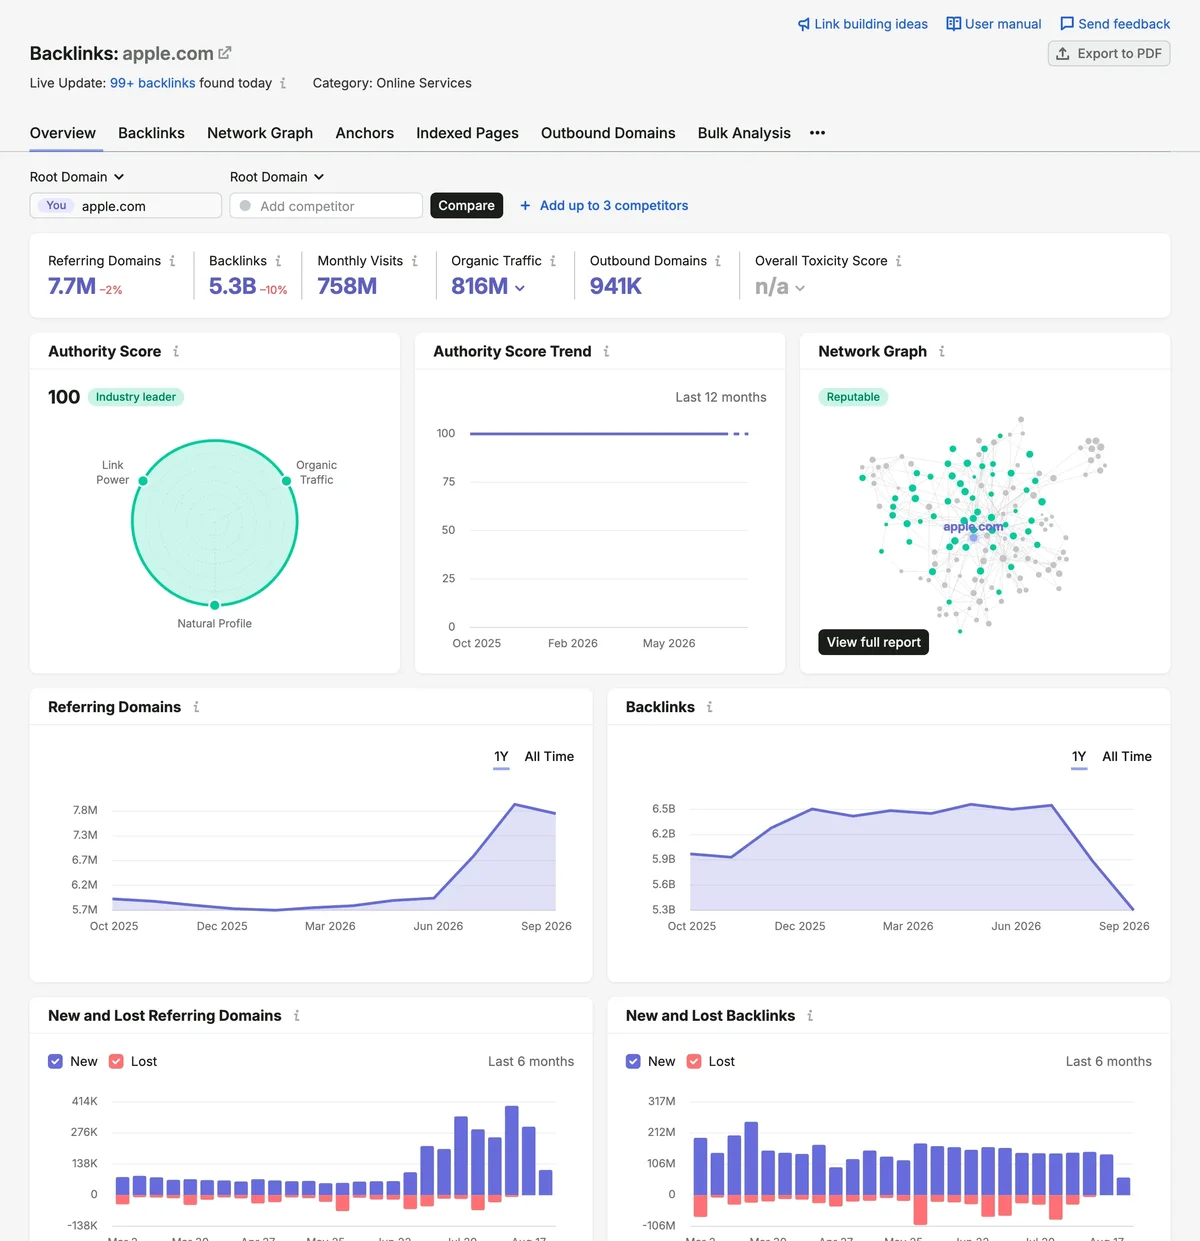The width and height of the screenshot is (1200, 1241).
Task: Click info icon on New and Lost Backlinks
Action: pyautogui.click(x=809, y=1016)
